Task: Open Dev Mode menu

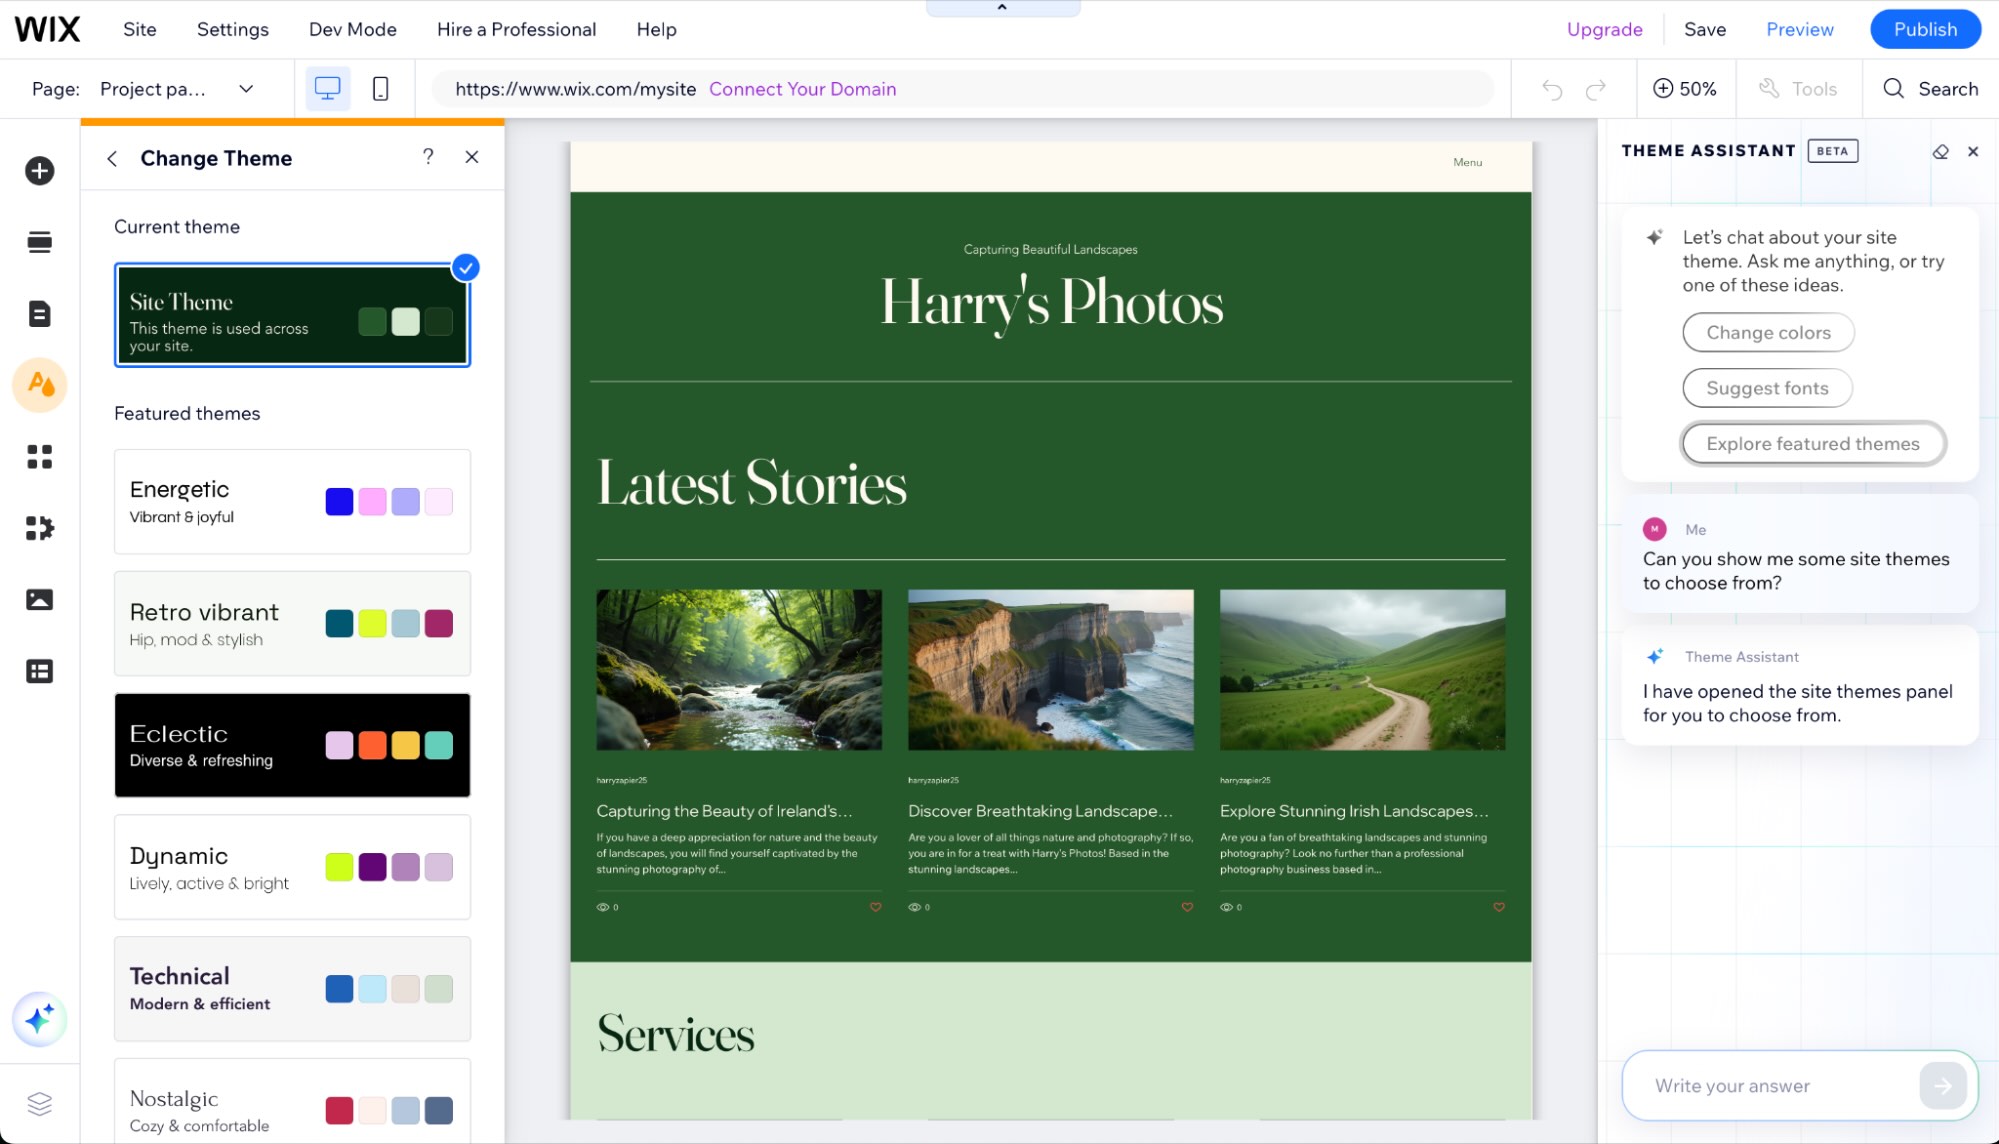Action: tap(352, 29)
